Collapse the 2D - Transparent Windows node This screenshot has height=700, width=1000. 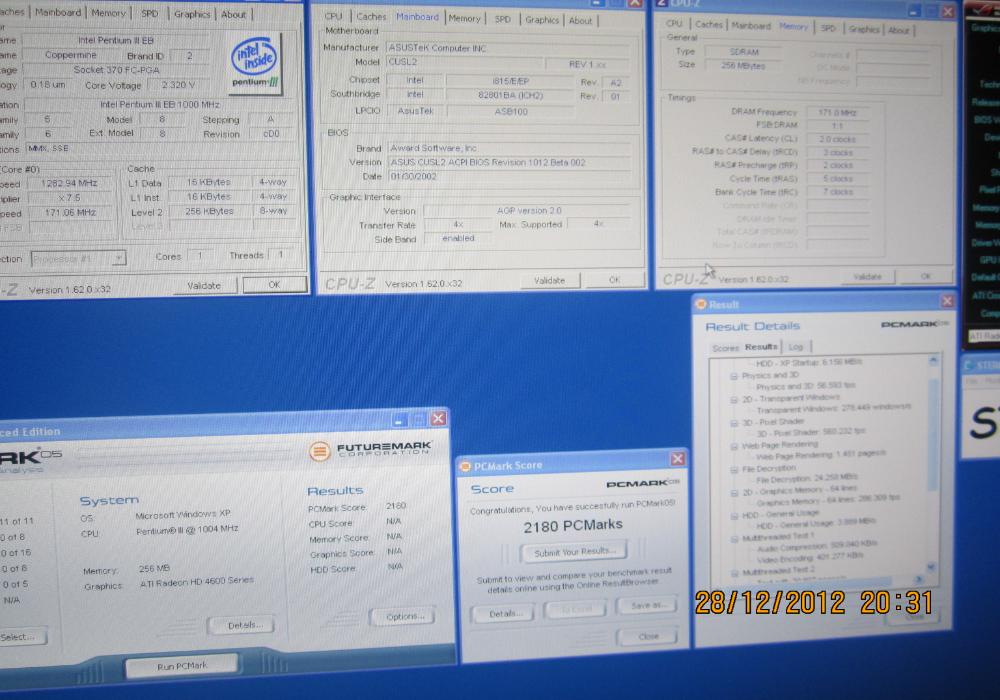734,400
